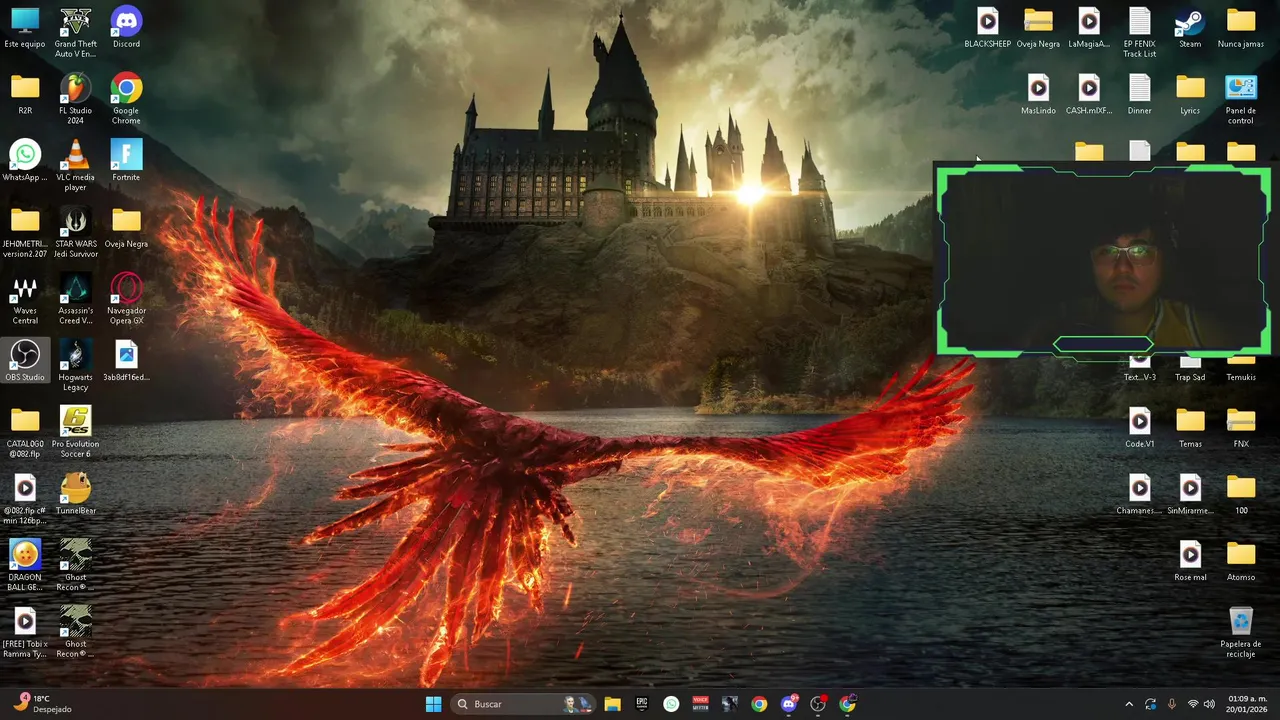This screenshot has width=1280, height=720.
Task: Click the microphone tray icon
Action: pos(1172,704)
